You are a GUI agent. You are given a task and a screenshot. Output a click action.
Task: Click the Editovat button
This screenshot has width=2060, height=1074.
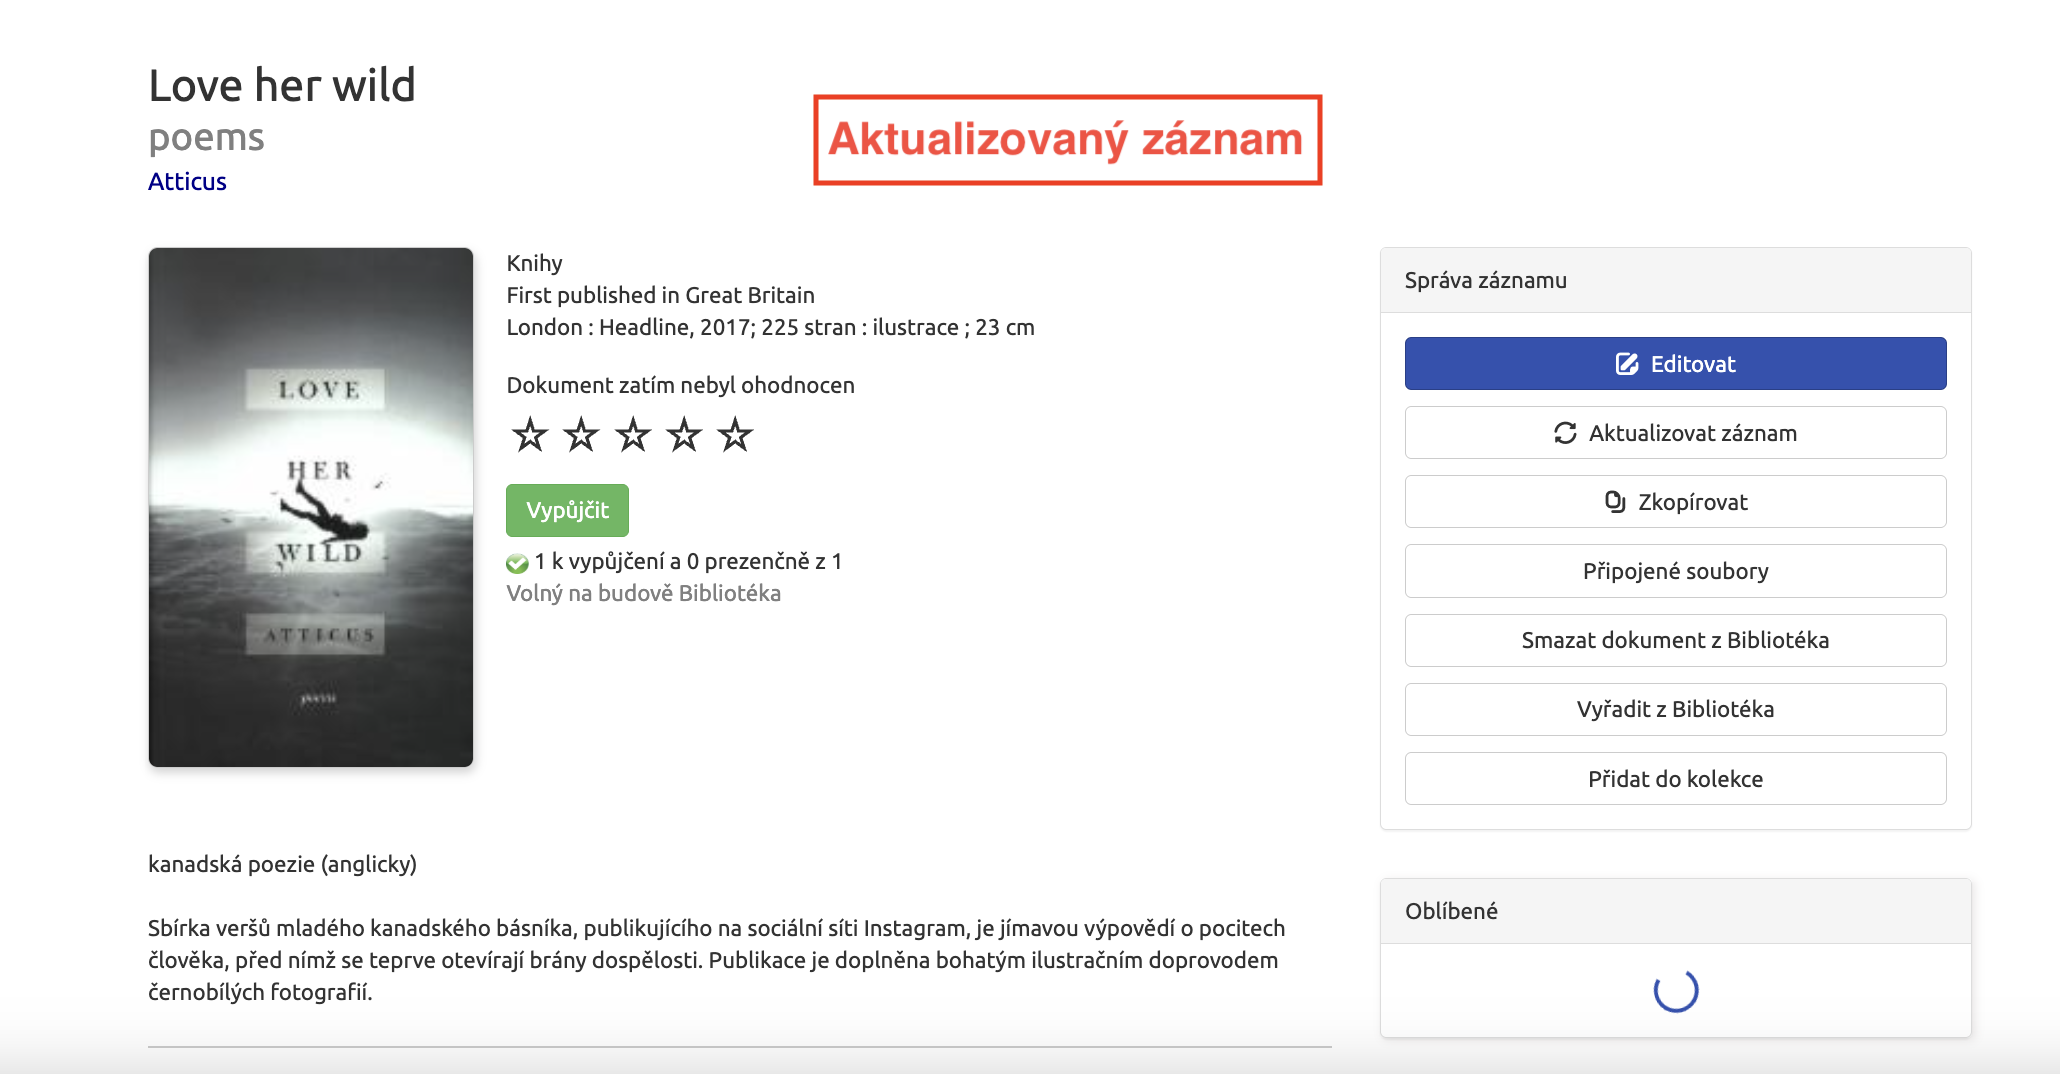pyautogui.click(x=1675, y=364)
